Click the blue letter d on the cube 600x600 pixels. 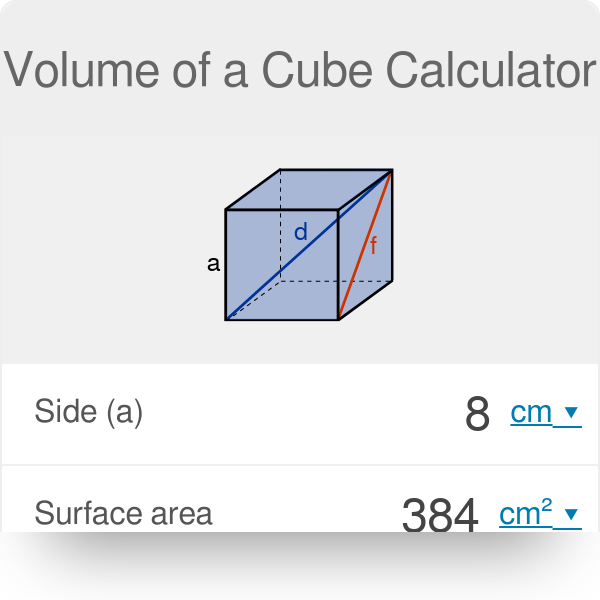pos(300,233)
